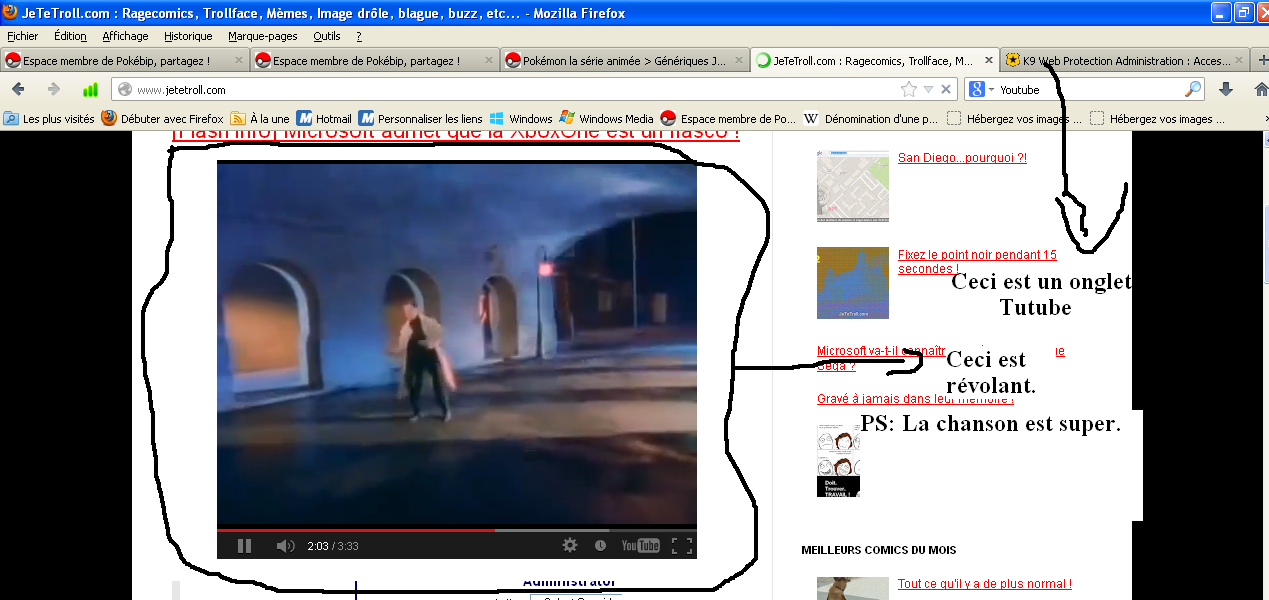Open the Windows bookmark
Image resolution: width=1269 pixels, height=600 pixels.
[x=521, y=119]
